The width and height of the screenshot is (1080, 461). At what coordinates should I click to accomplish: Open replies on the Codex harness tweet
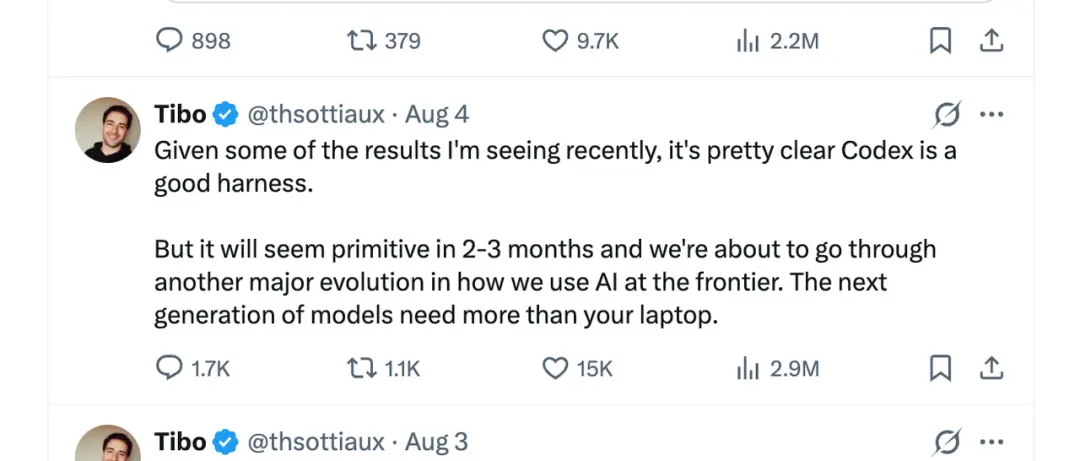coord(193,369)
